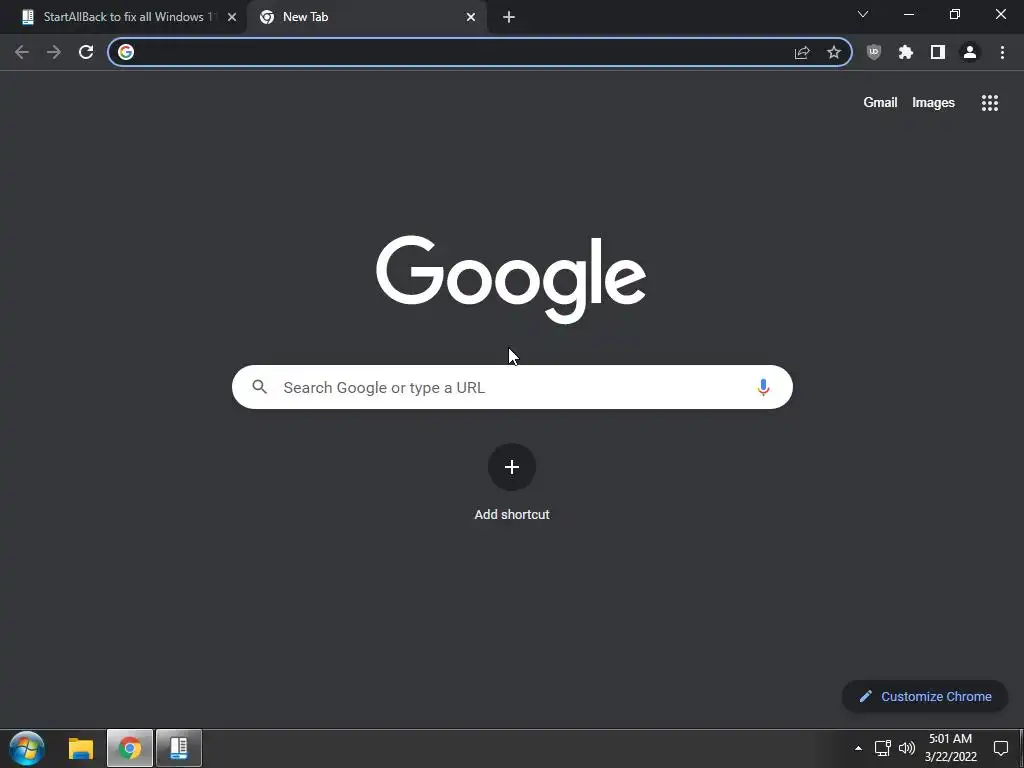This screenshot has height=768, width=1024.
Task: Bookmark this tab with the star
Action: (x=833, y=52)
